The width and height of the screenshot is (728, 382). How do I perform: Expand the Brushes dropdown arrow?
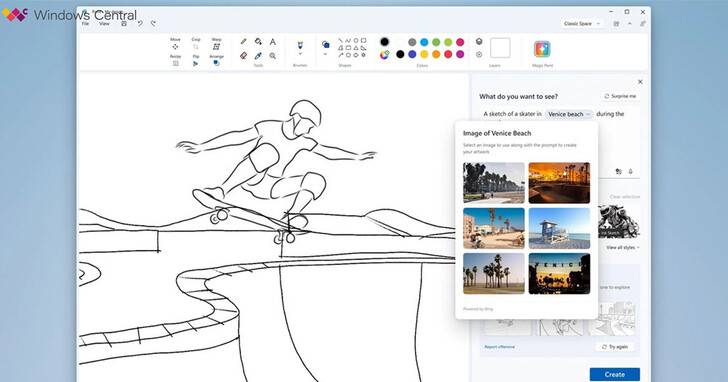click(x=300, y=54)
